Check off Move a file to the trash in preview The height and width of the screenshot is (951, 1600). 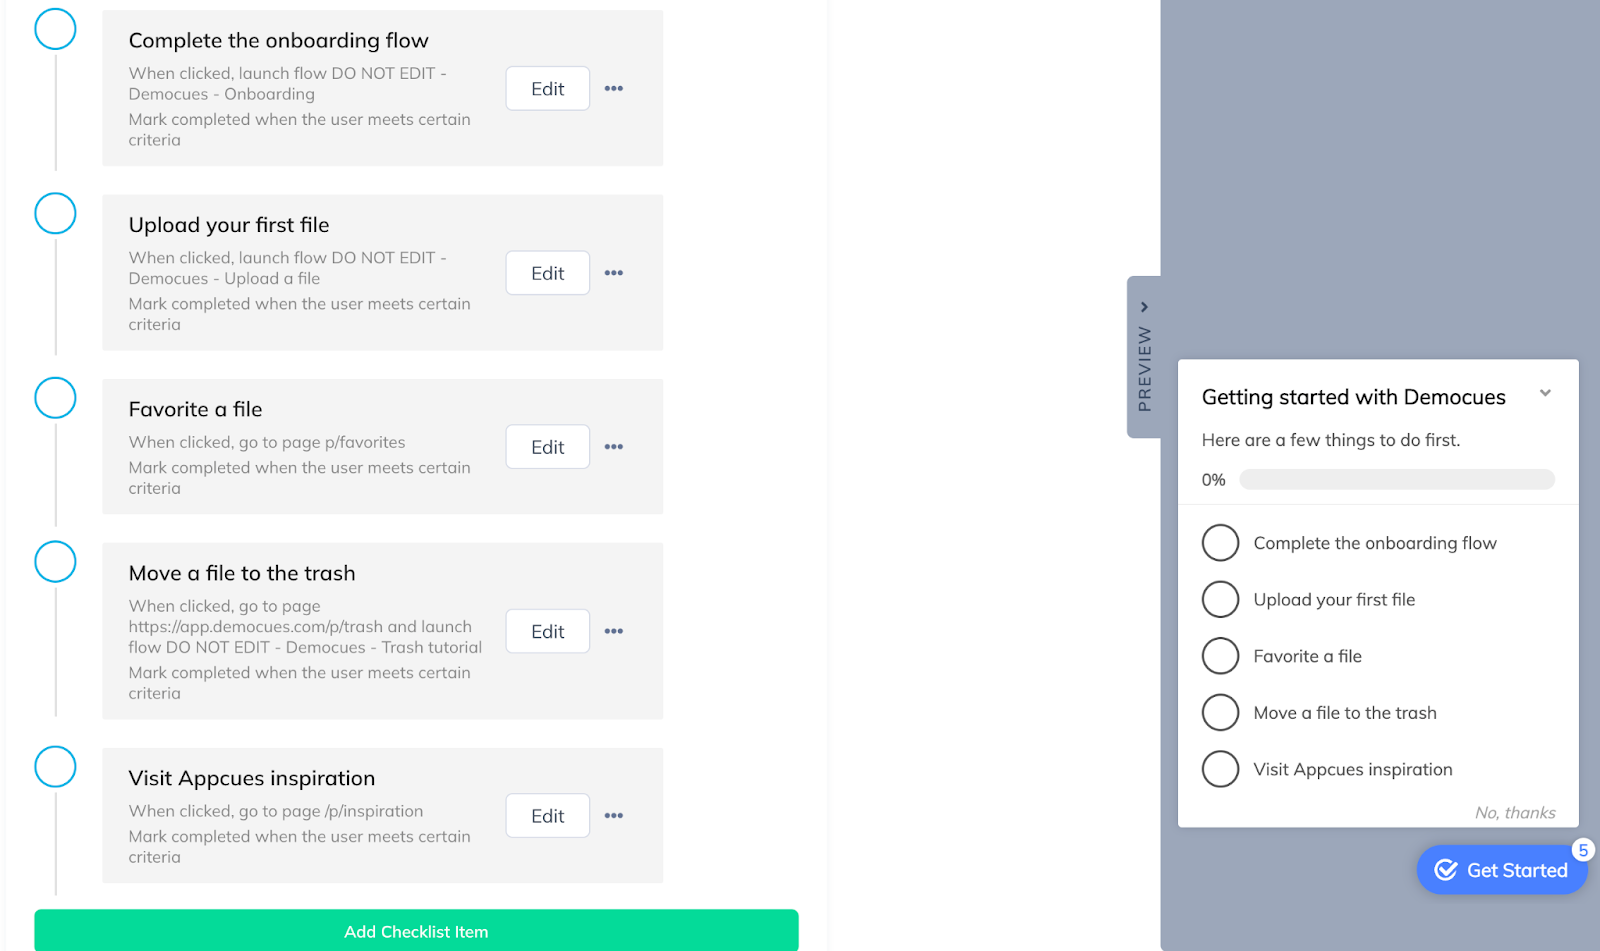tap(1220, 713)
